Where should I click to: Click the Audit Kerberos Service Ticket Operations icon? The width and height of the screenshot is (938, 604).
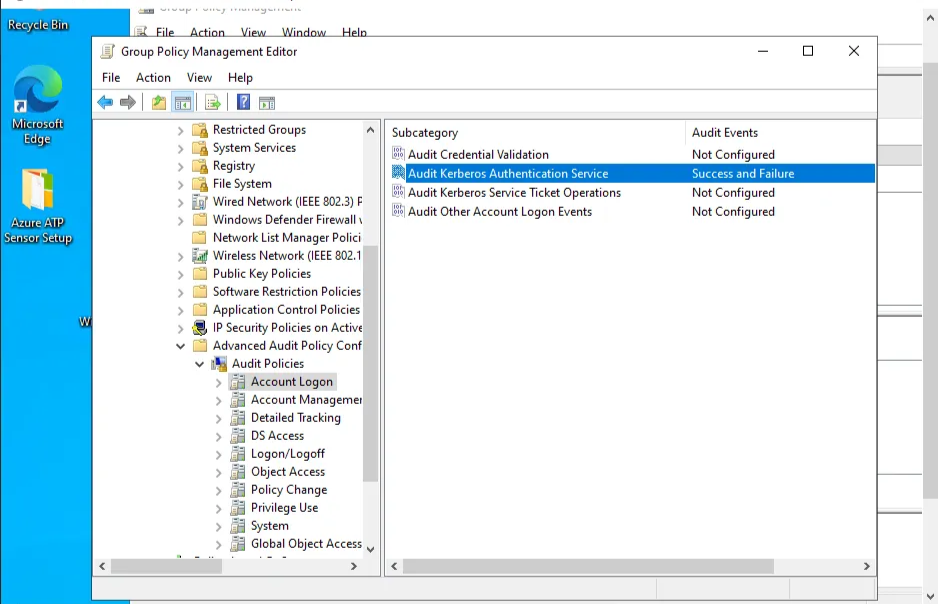coord(398,192)
